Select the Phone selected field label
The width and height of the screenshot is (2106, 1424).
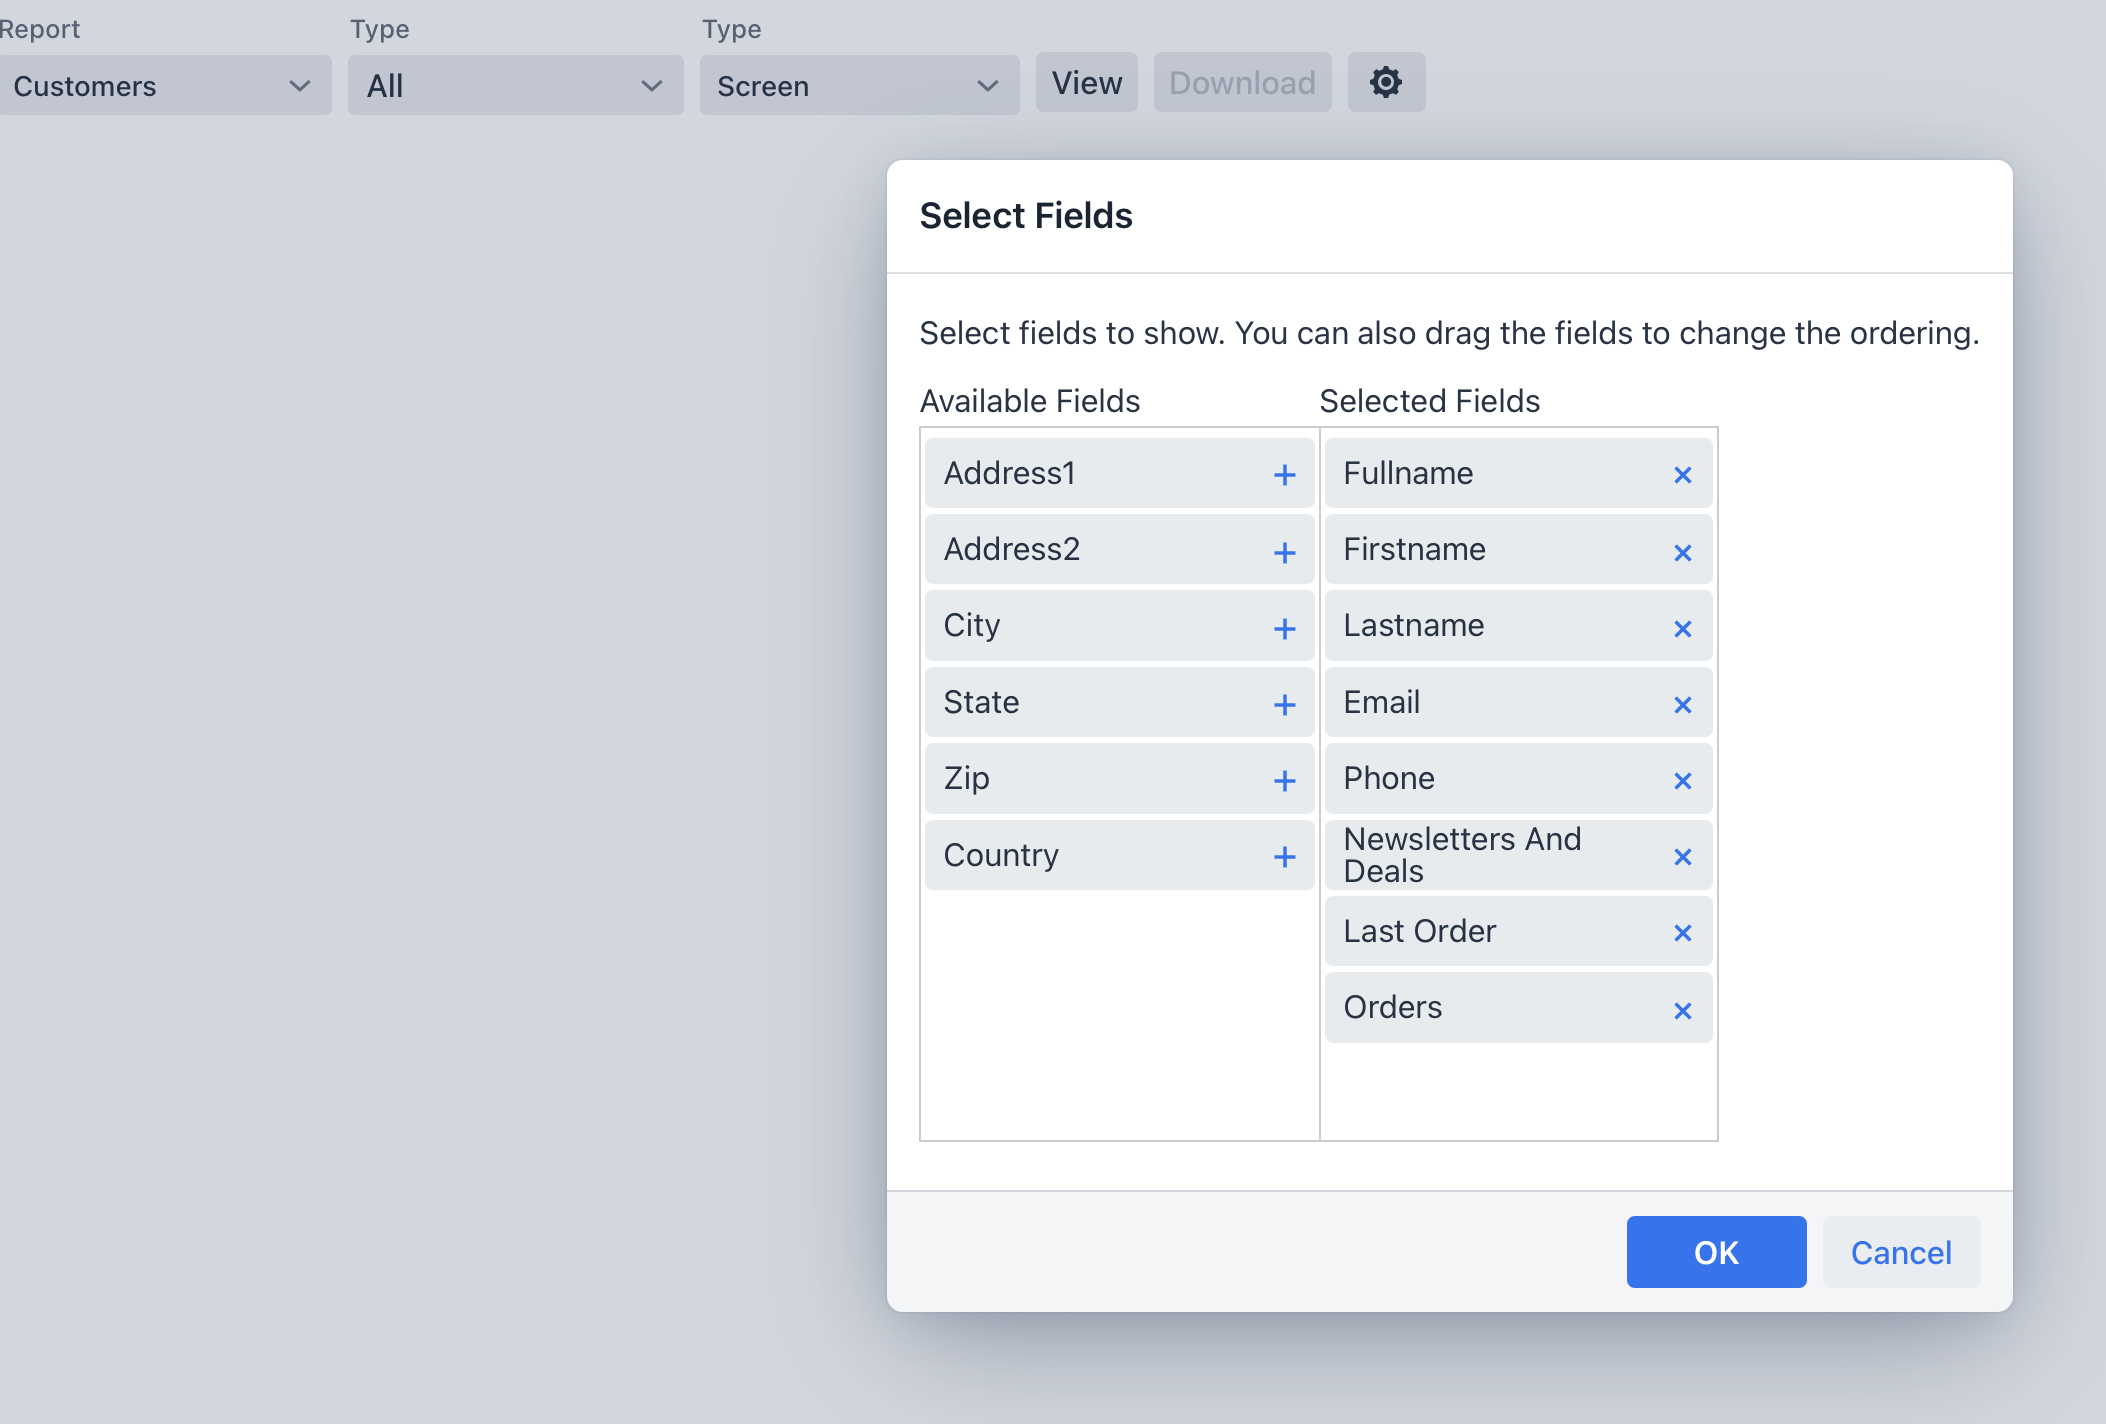click(x=1389, y=778)
